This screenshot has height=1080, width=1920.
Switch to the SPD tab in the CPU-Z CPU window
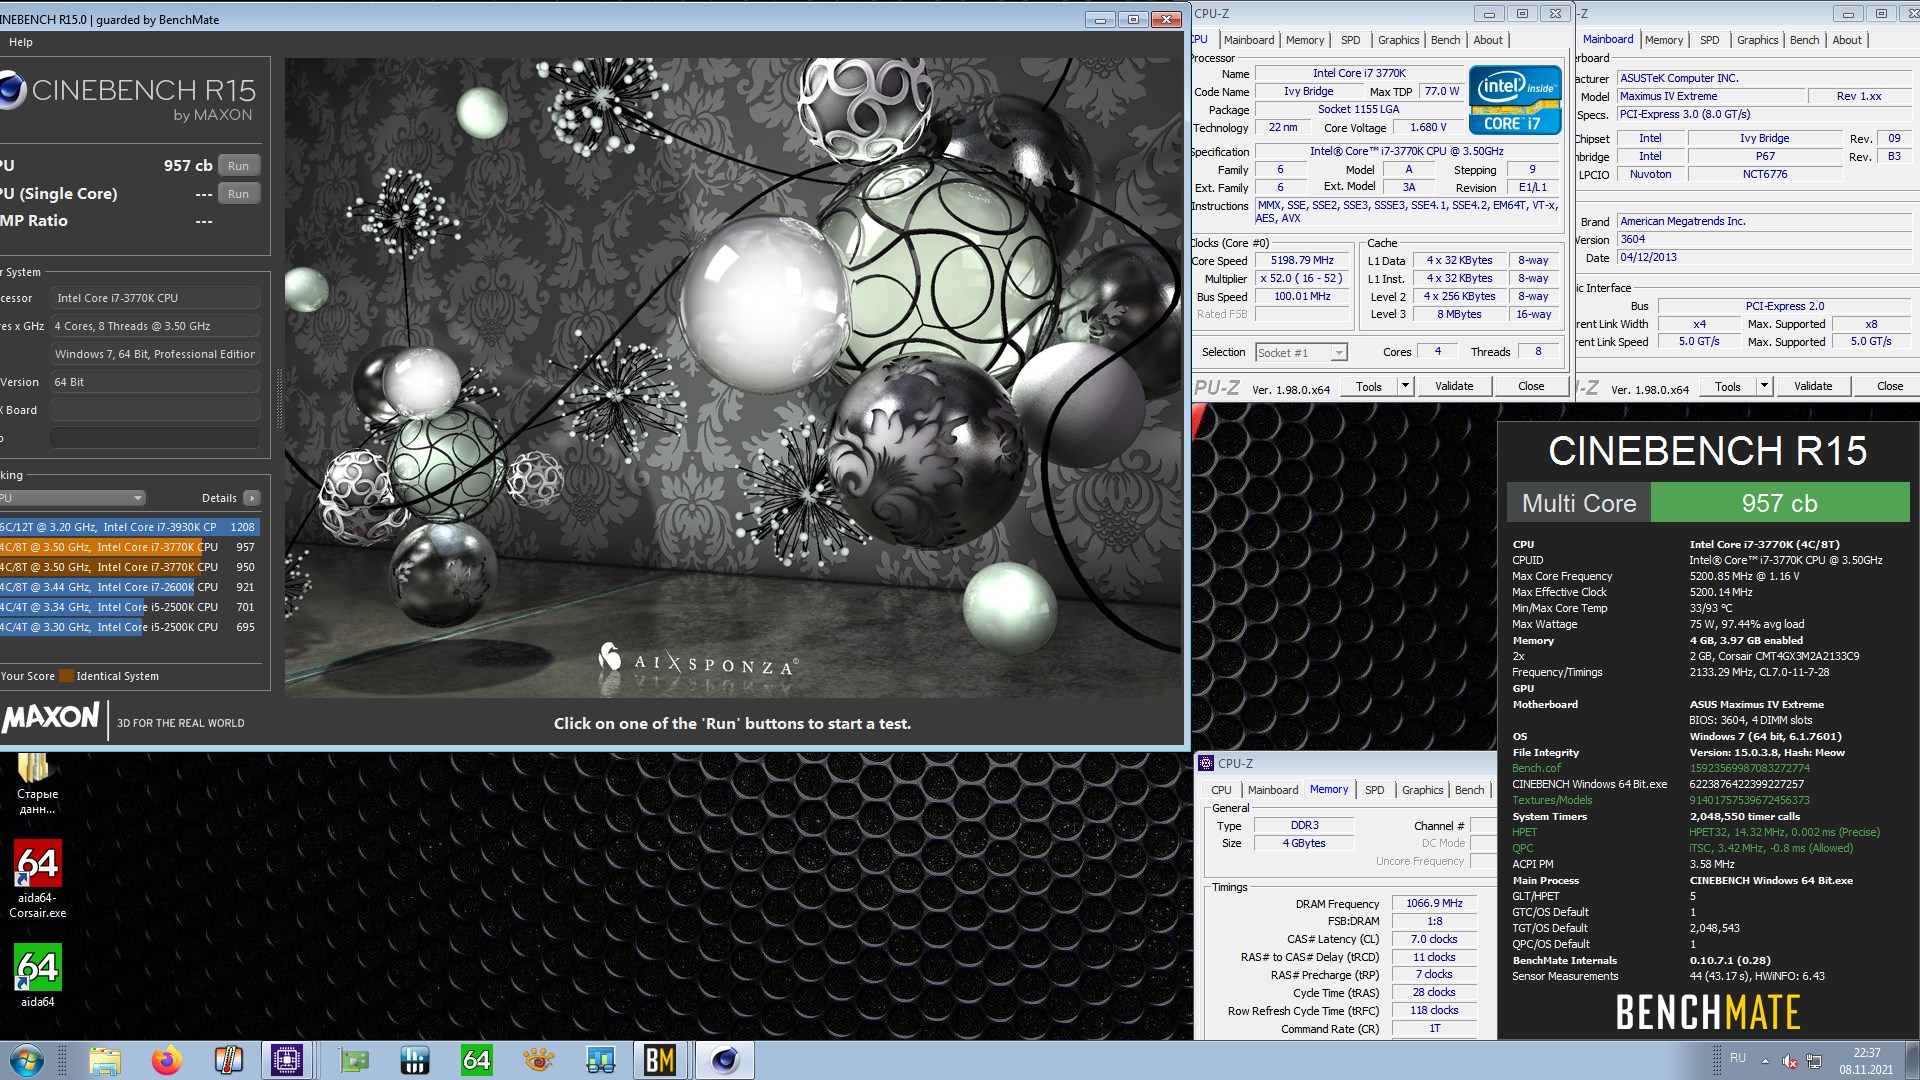tap(1351, 40)
